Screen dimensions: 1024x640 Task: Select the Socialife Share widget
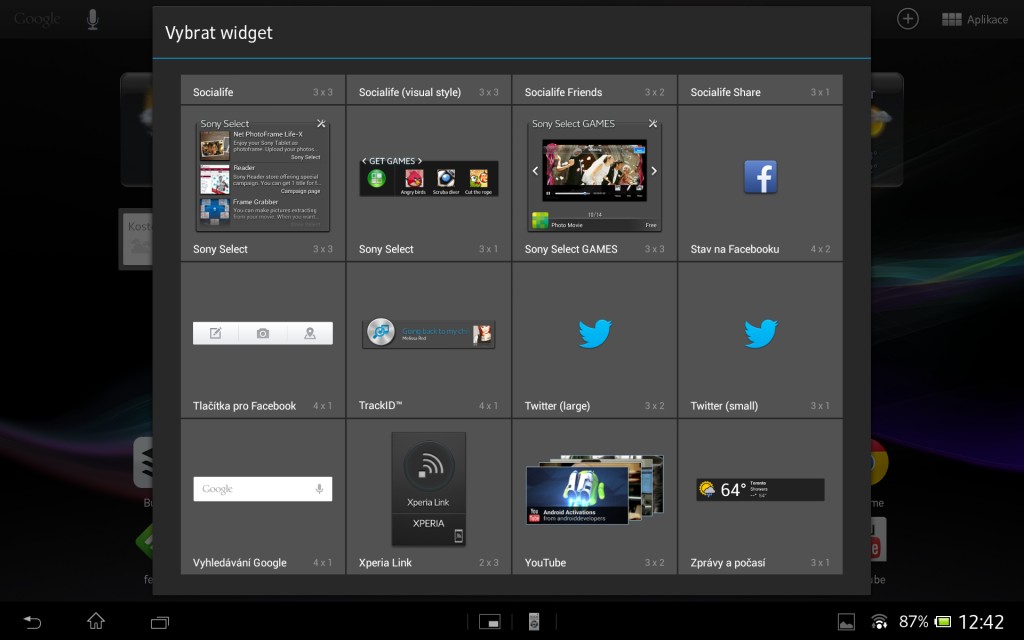coord(760,89)
